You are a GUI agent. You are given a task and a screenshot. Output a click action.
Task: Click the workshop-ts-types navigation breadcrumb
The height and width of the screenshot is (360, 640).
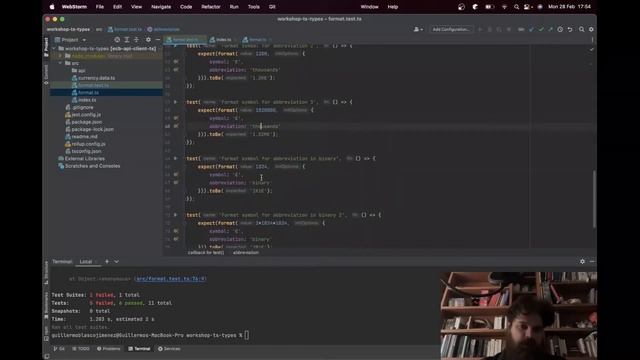point(68,29)
